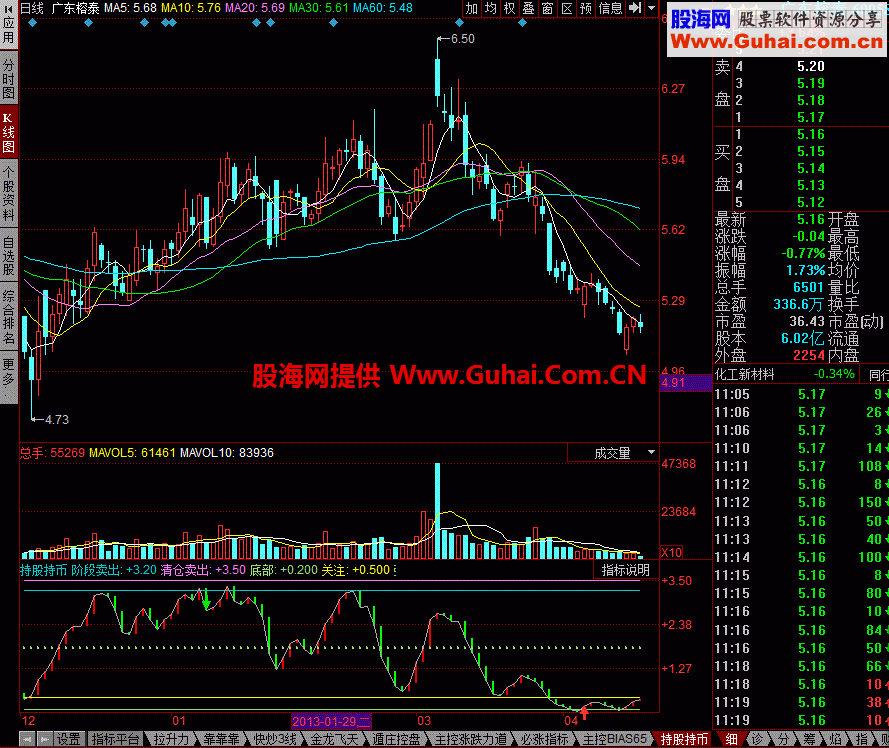The image size is (889, 748).
Task: Open 自选股 sidebar tab
Action: tap(9, 255)
